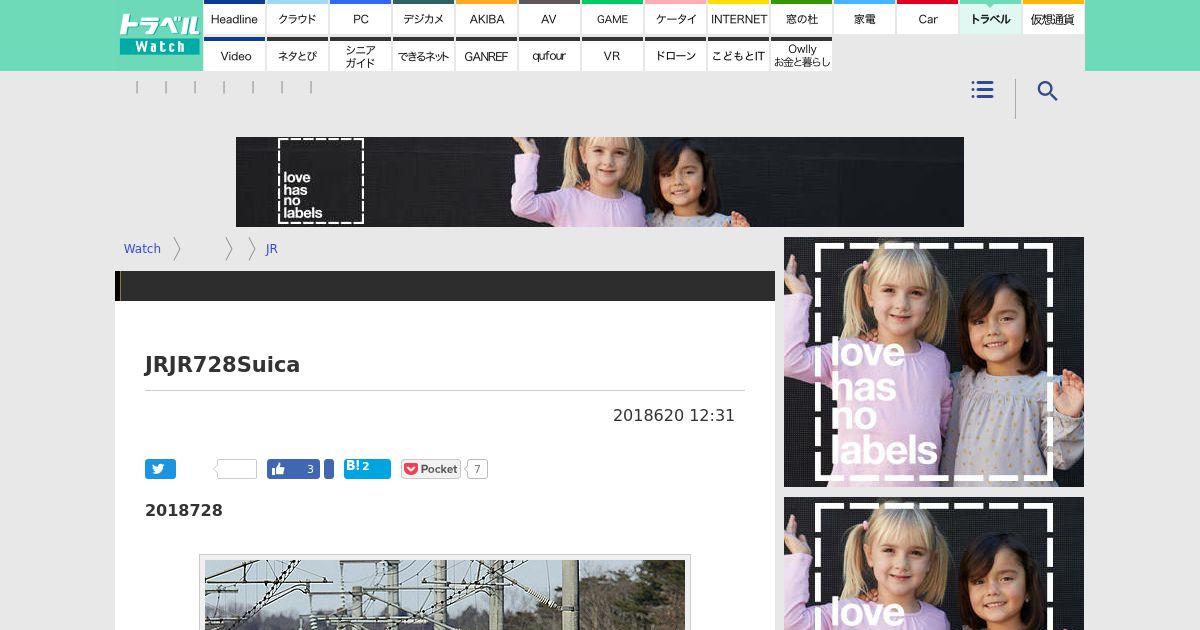Open the ケータイ site tab
The image size is (1200, 630).
point(675,18)
